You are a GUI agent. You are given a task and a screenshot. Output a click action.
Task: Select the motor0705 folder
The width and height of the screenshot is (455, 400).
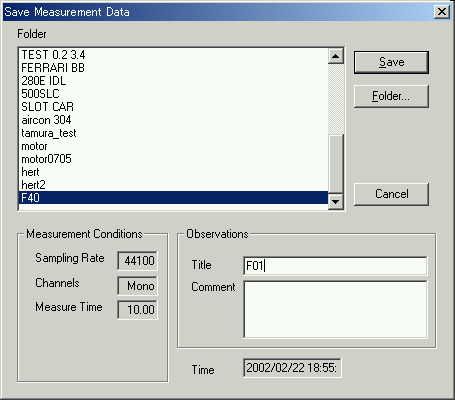tap(174, 159)
